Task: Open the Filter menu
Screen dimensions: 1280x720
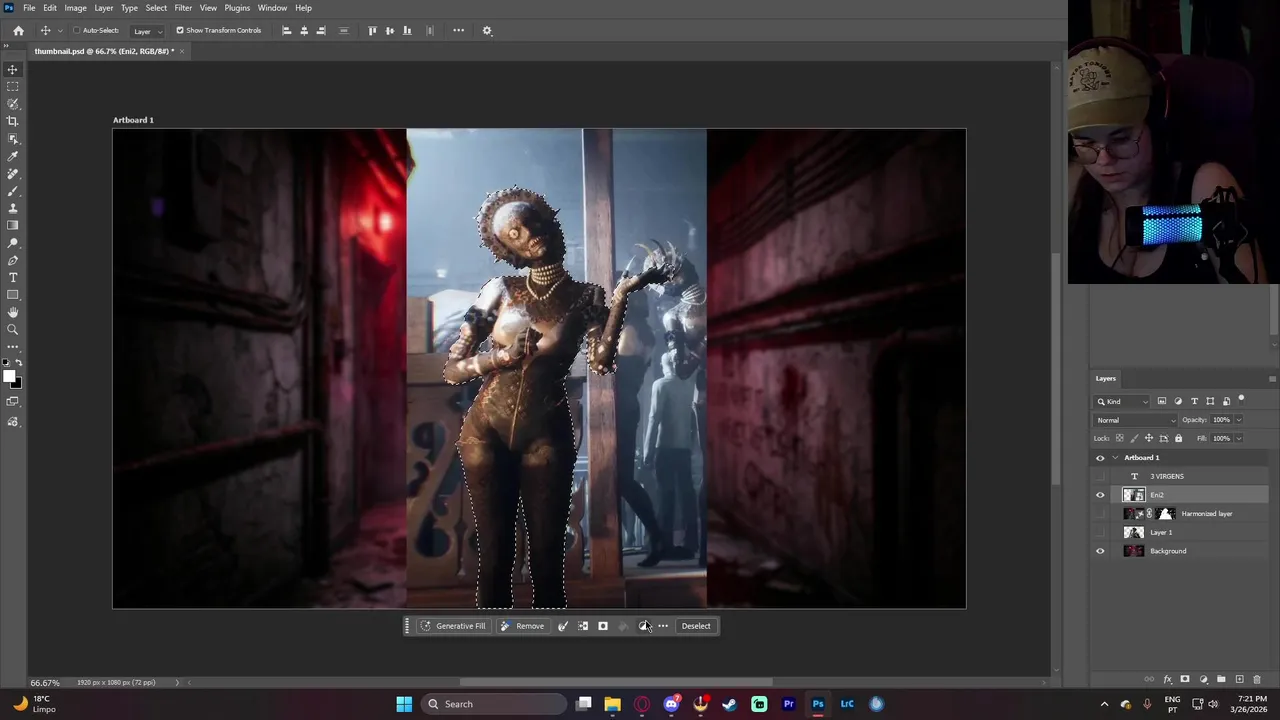Action: tap(183, 8)
